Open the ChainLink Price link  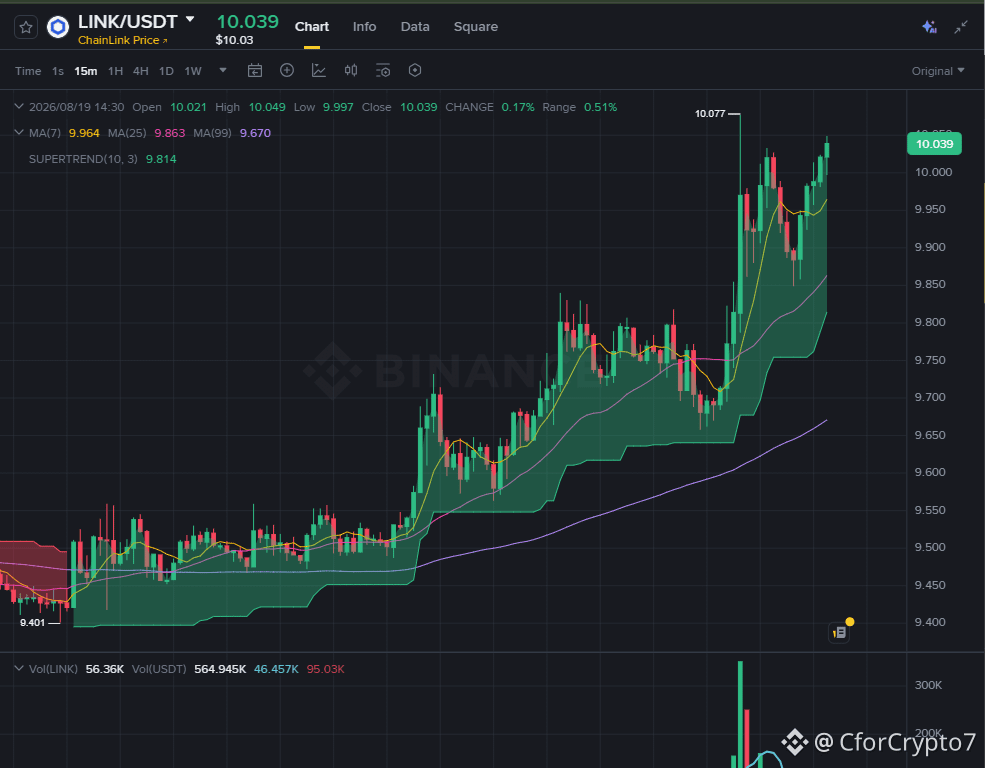(x=122, y=40)
